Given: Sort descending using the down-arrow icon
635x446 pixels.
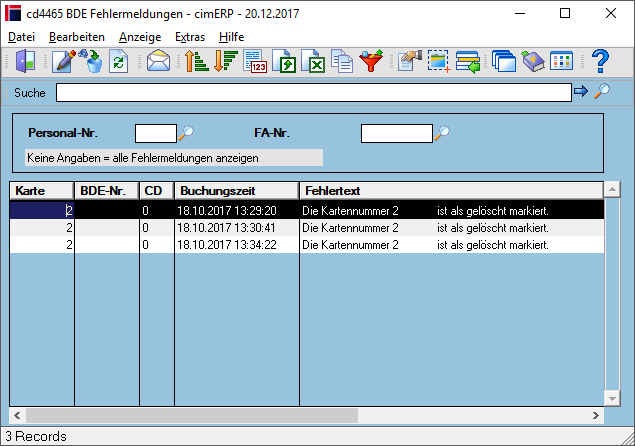Looking at the screenshot, I should pos(226,61).
